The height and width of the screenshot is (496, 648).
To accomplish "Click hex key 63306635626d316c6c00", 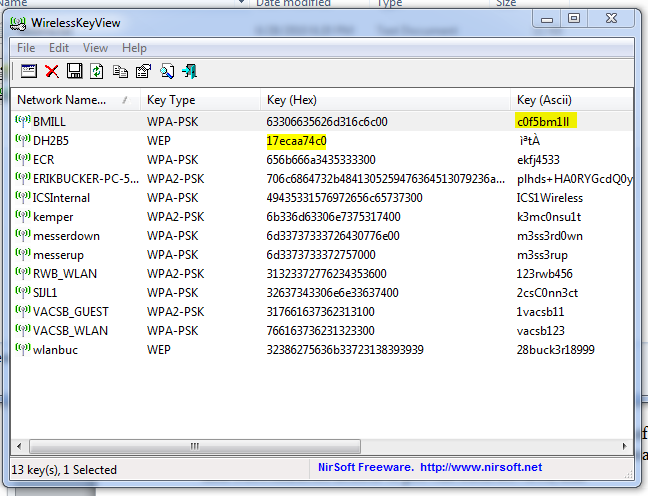I will coord(327,122).
